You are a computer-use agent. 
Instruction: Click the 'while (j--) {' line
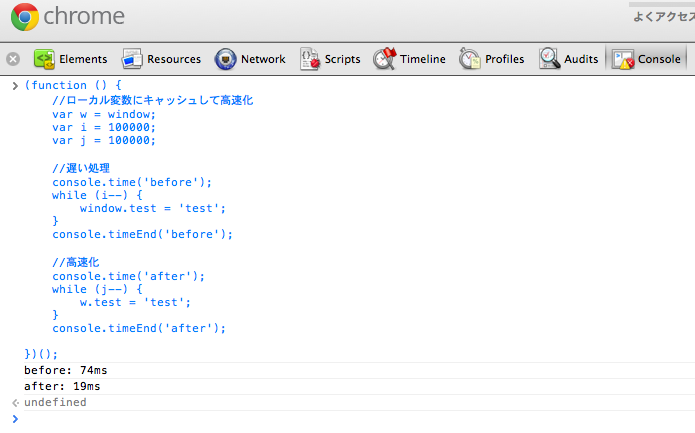pyautogui.click(x=97, y=289)
